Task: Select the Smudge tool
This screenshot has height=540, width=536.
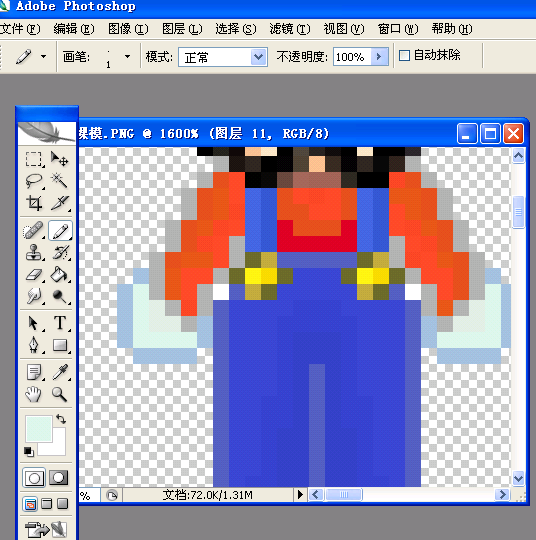Action: click(x=34, y=297)
